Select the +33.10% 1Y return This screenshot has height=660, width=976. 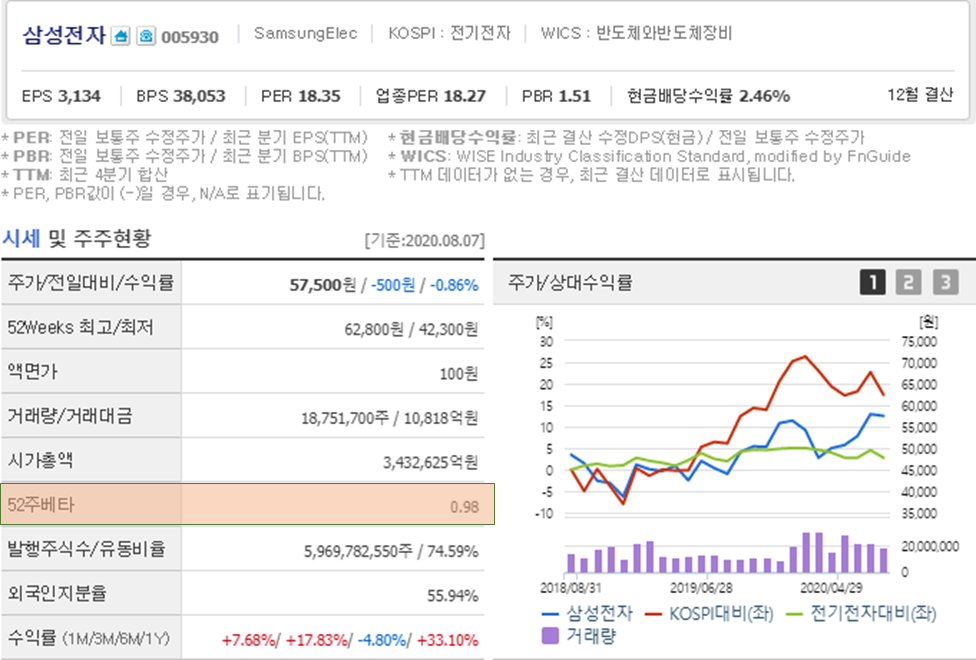point(448,640)
